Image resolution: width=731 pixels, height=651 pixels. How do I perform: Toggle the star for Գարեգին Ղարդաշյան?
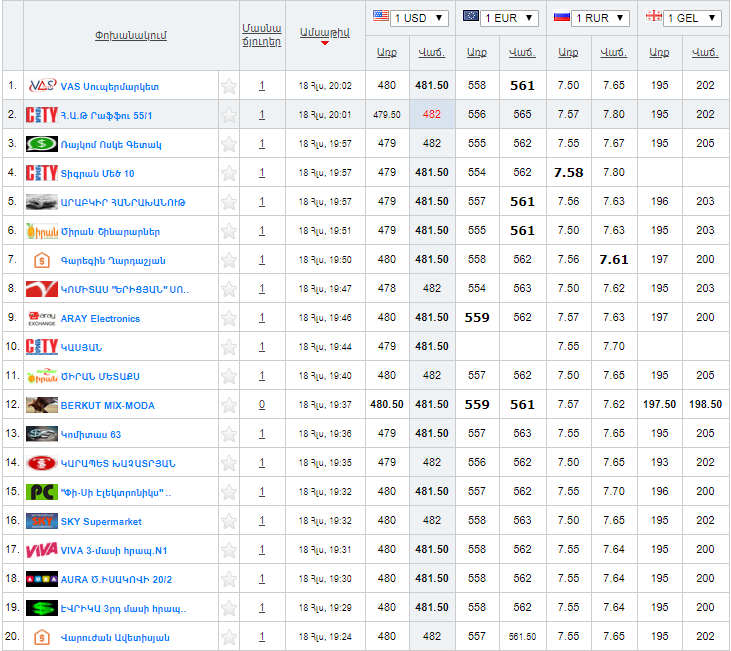click(x=229, y=260)
